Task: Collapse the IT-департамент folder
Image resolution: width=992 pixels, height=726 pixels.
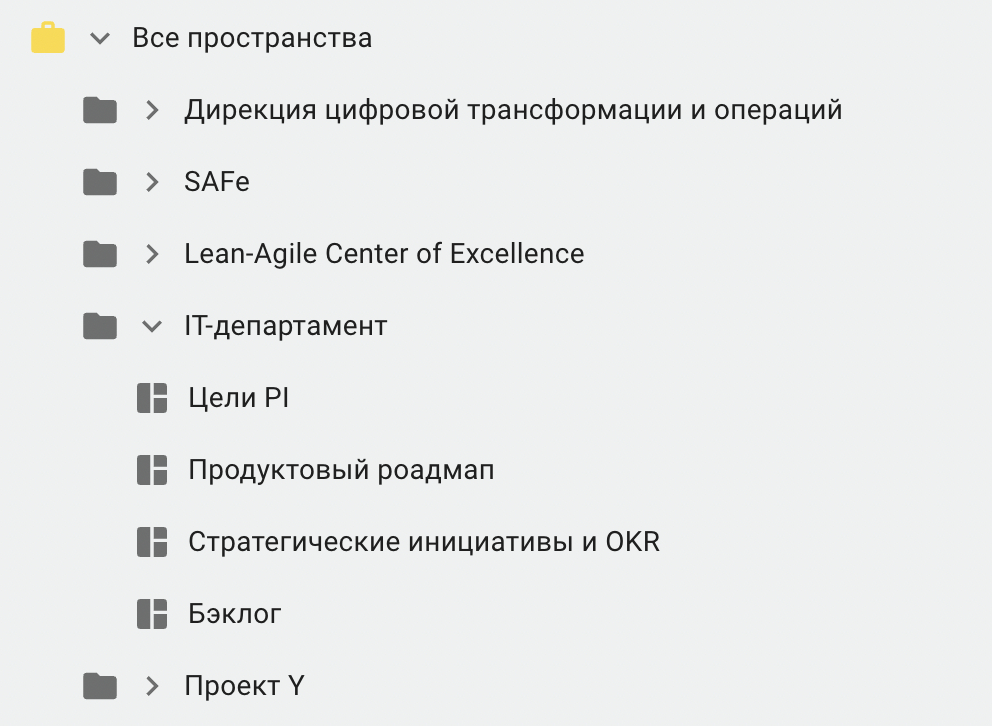Action: (x=152, y=326)
